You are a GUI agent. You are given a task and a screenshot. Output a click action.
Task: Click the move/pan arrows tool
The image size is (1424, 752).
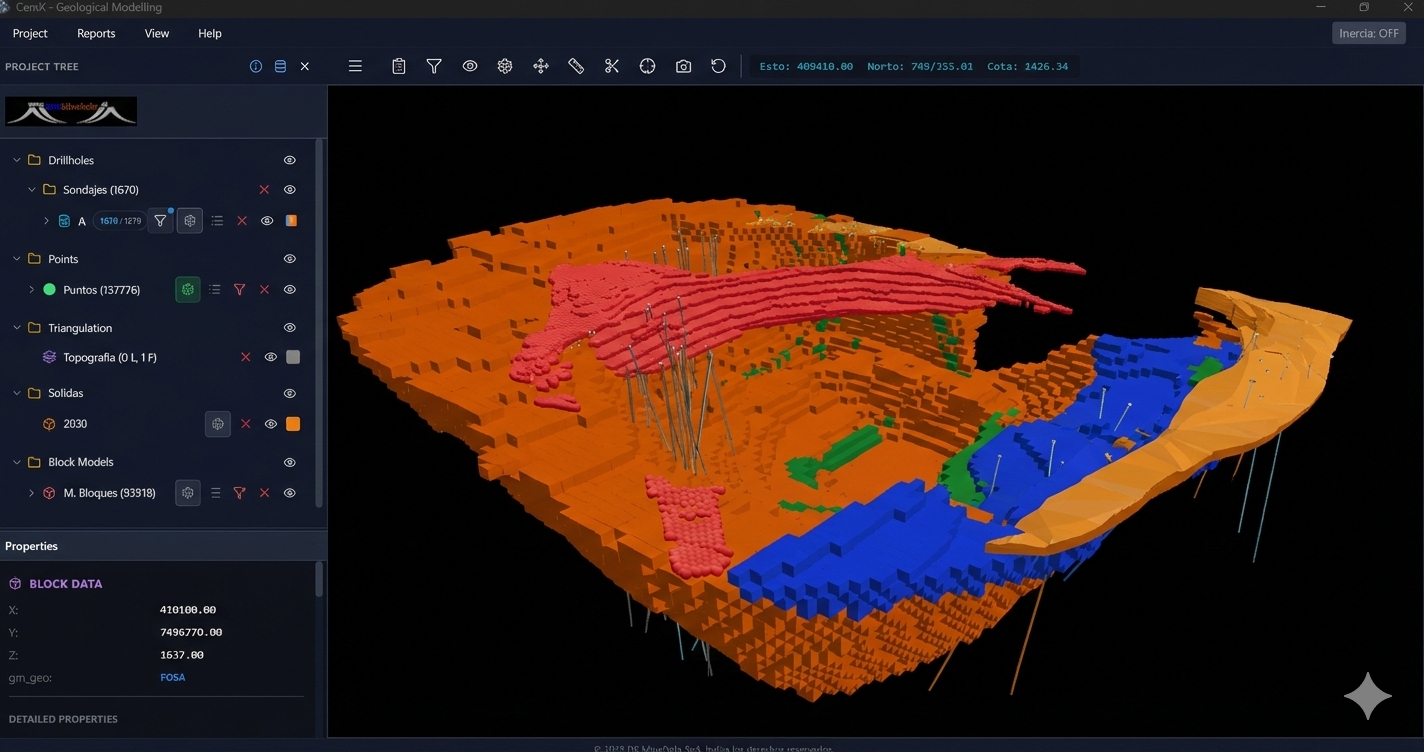[x=541, y=66]
